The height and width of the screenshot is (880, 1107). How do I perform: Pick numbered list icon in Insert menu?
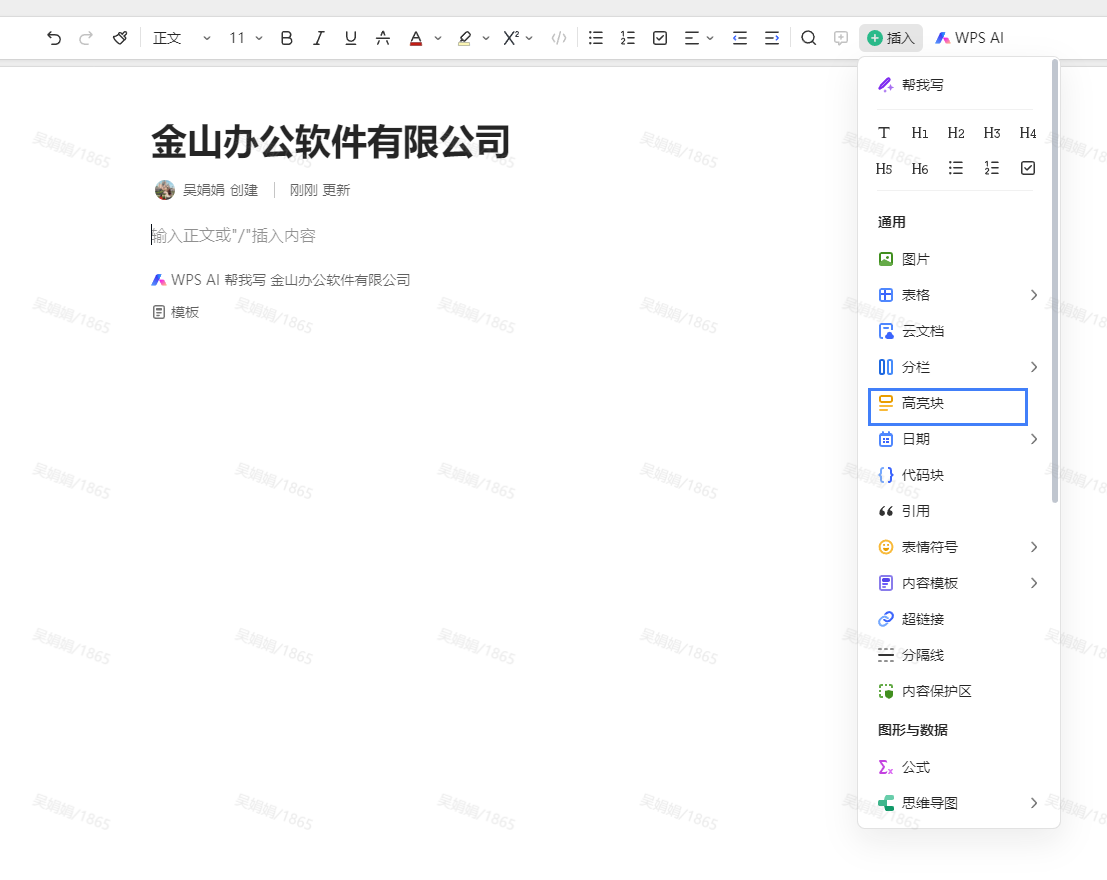coord(992,168)
